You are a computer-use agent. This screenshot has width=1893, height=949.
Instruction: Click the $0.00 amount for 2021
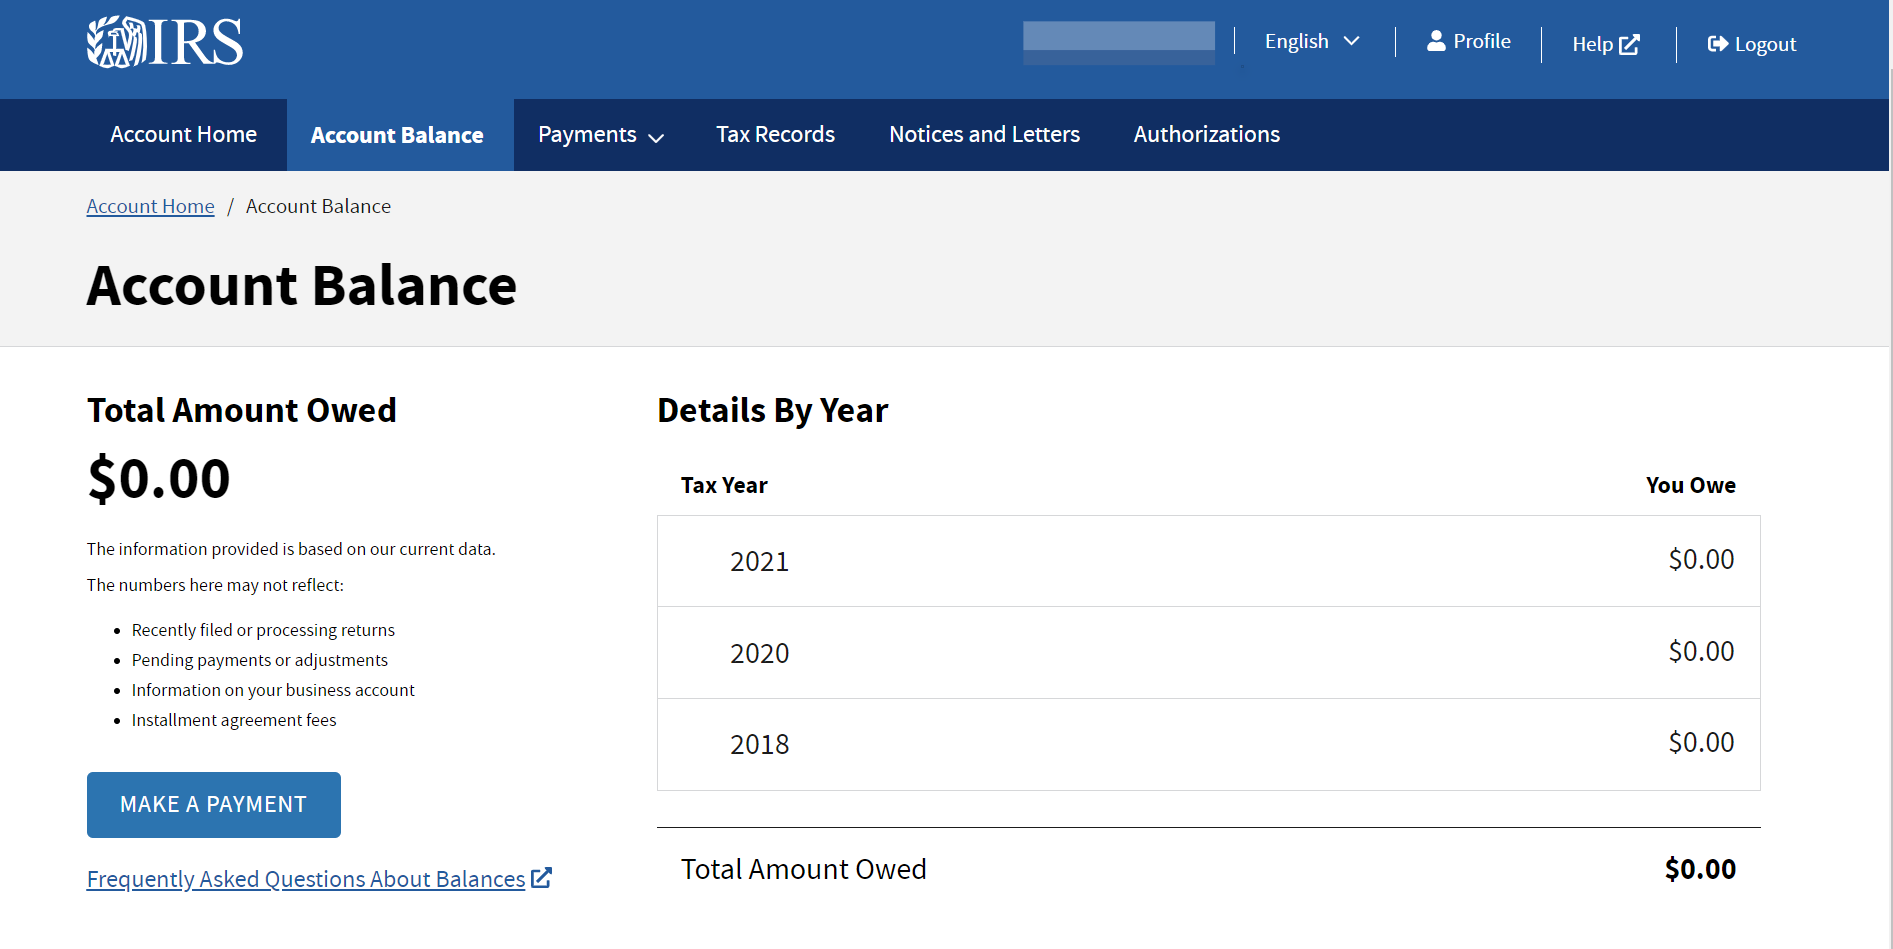point(1701,559)
